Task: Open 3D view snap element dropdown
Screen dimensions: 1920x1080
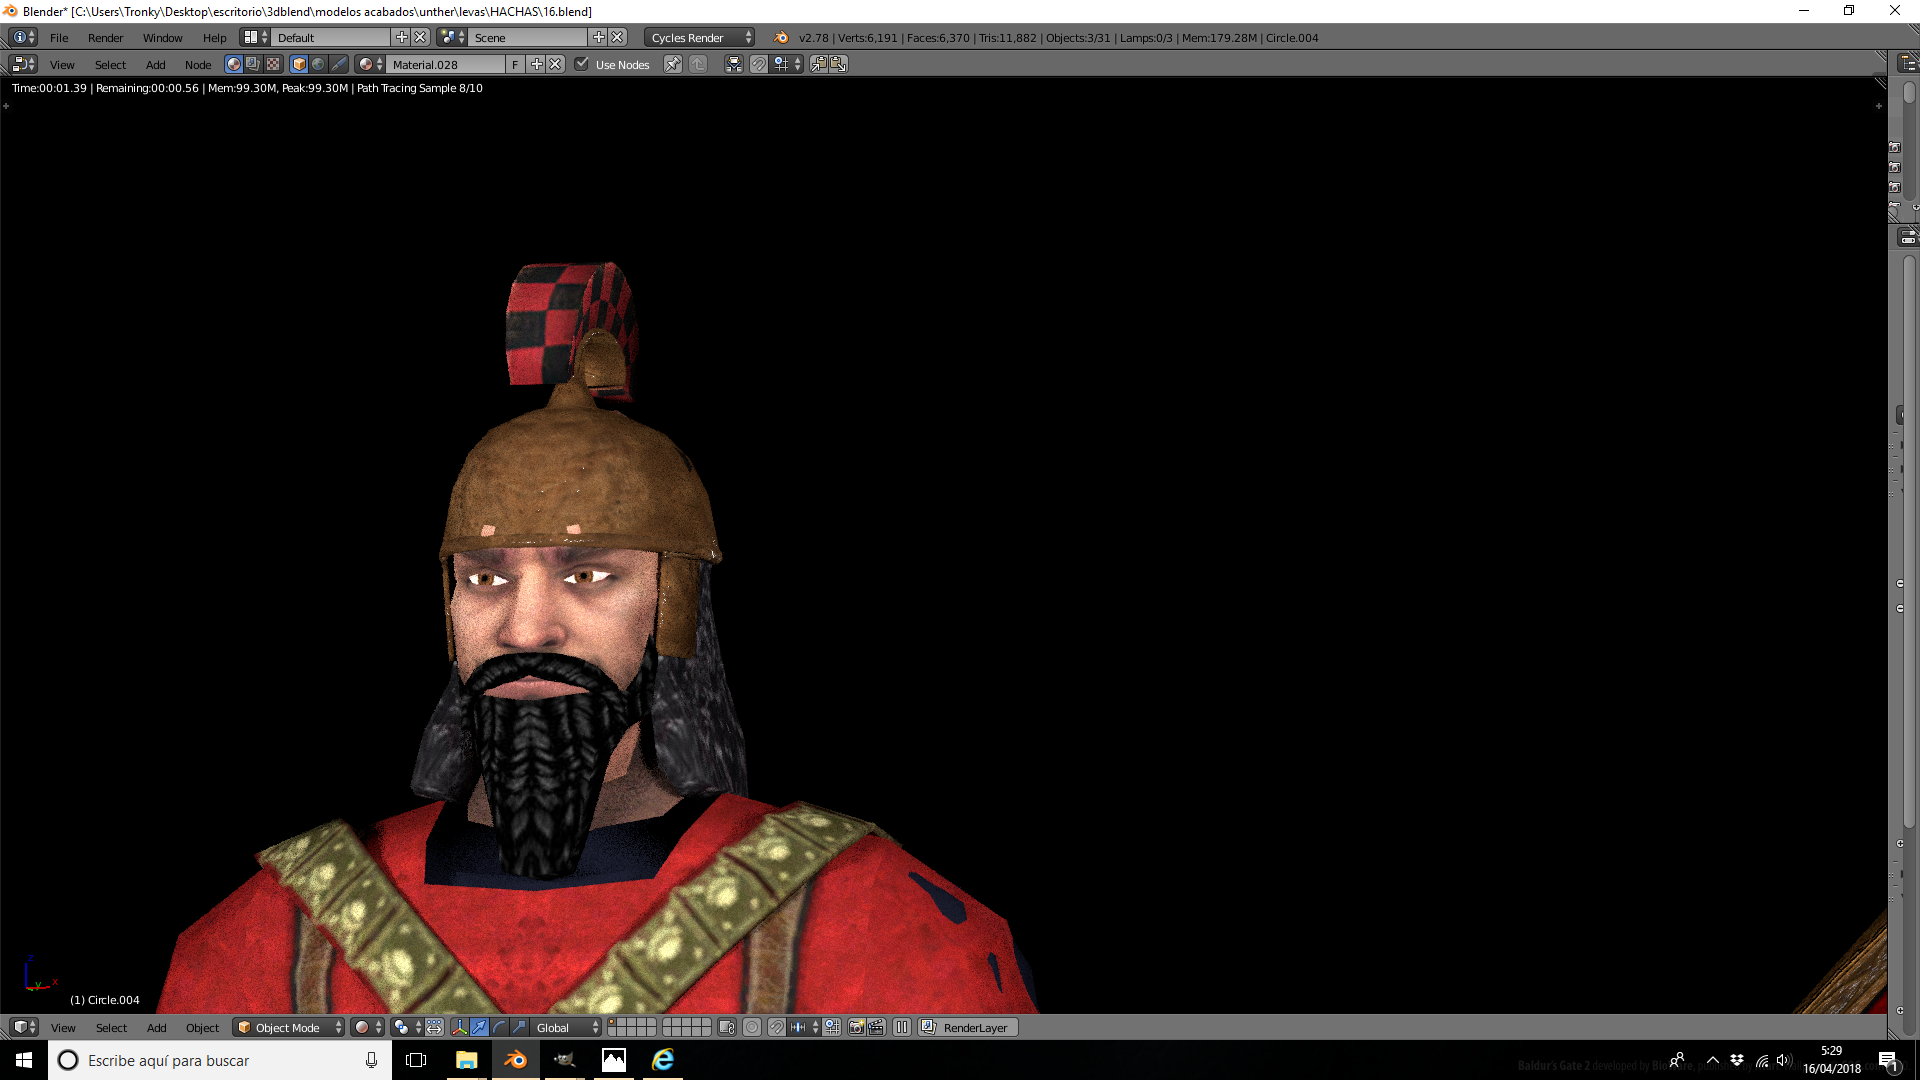Action: (804, 1027)
